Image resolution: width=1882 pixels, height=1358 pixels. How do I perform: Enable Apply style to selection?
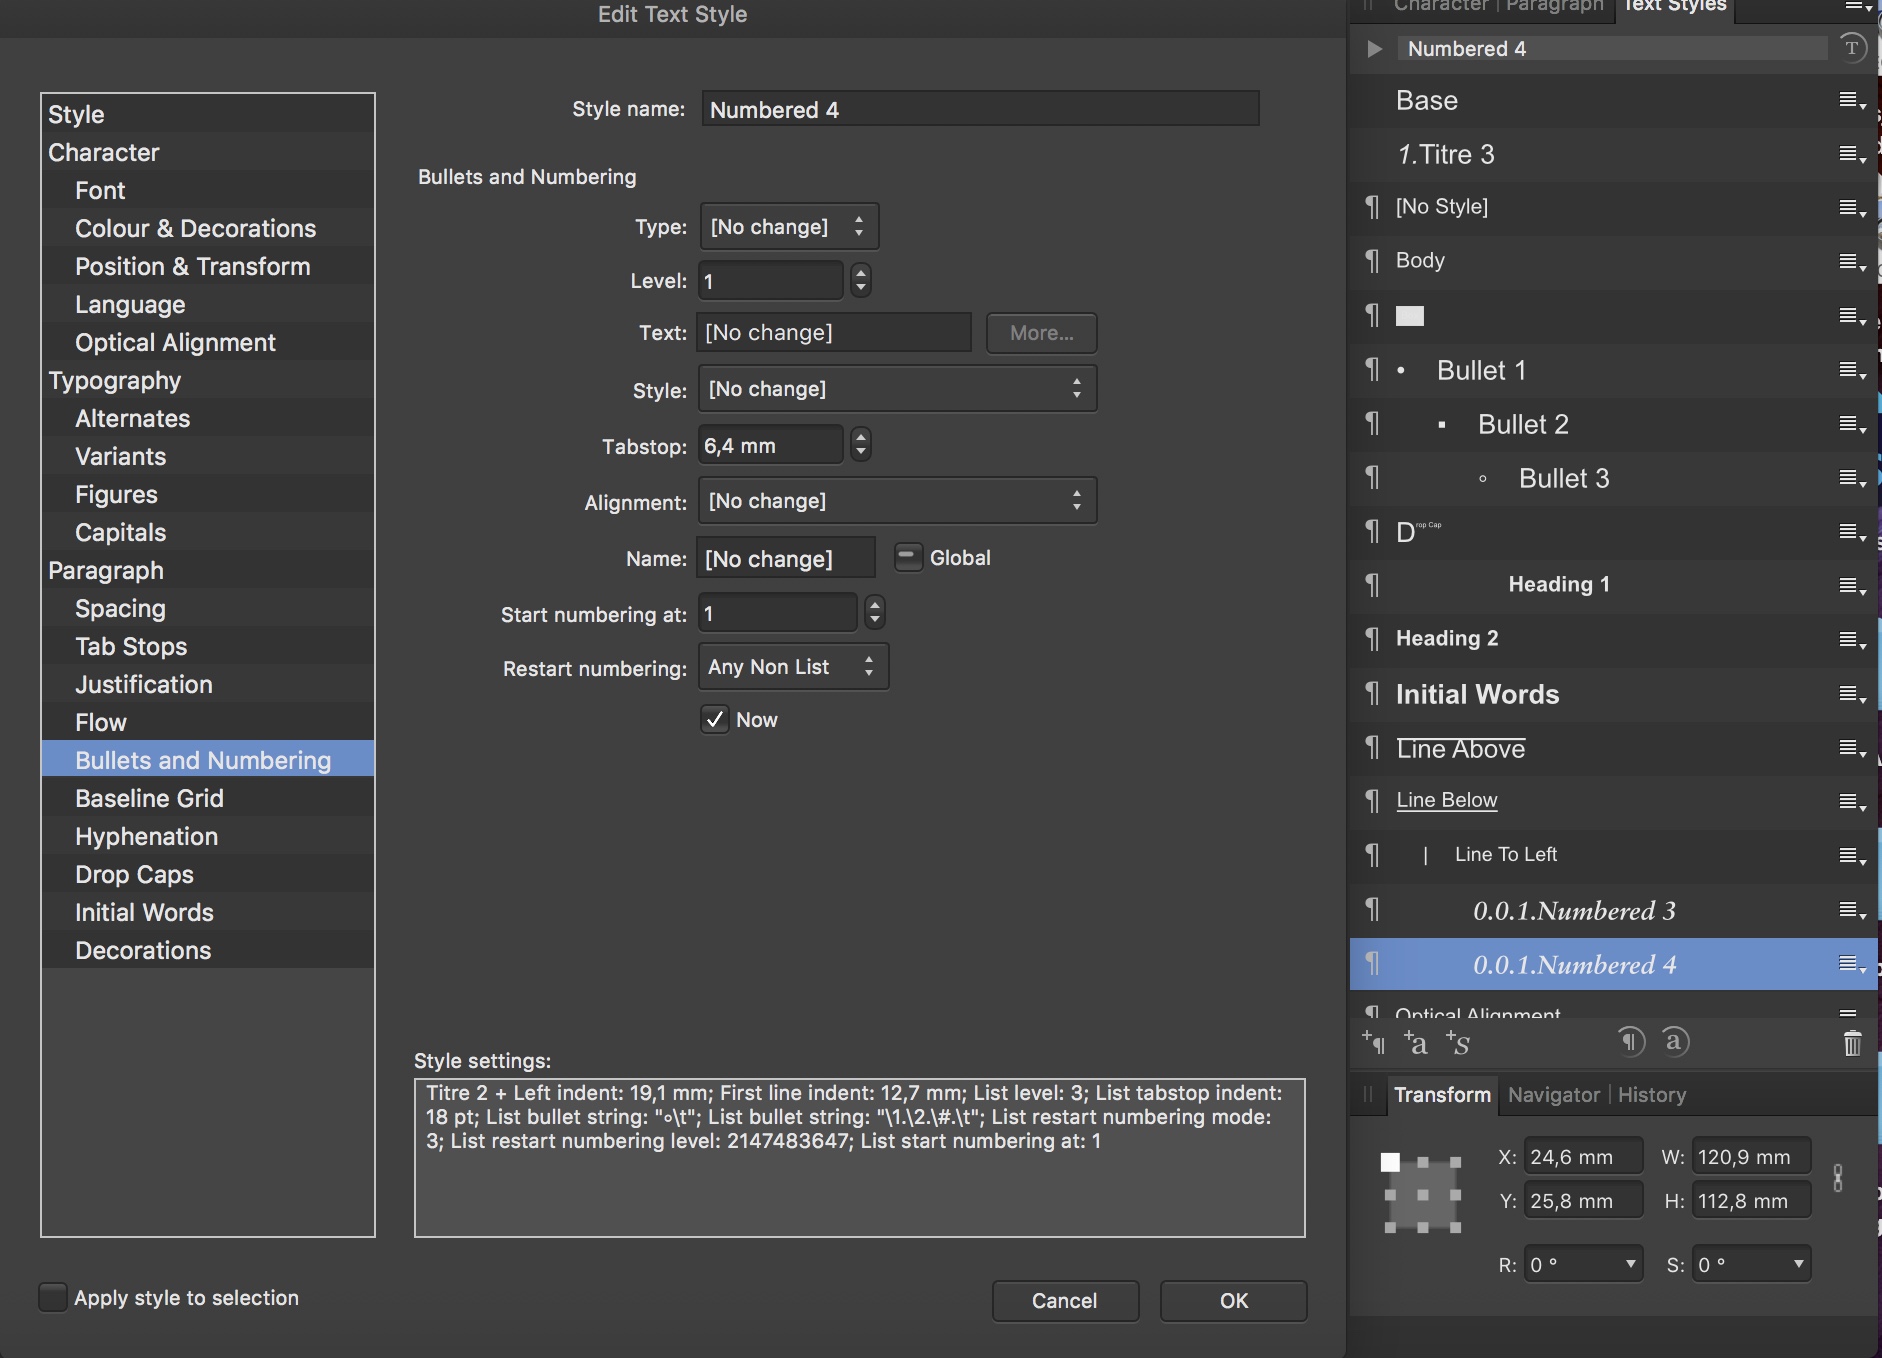click(53, 1297)
